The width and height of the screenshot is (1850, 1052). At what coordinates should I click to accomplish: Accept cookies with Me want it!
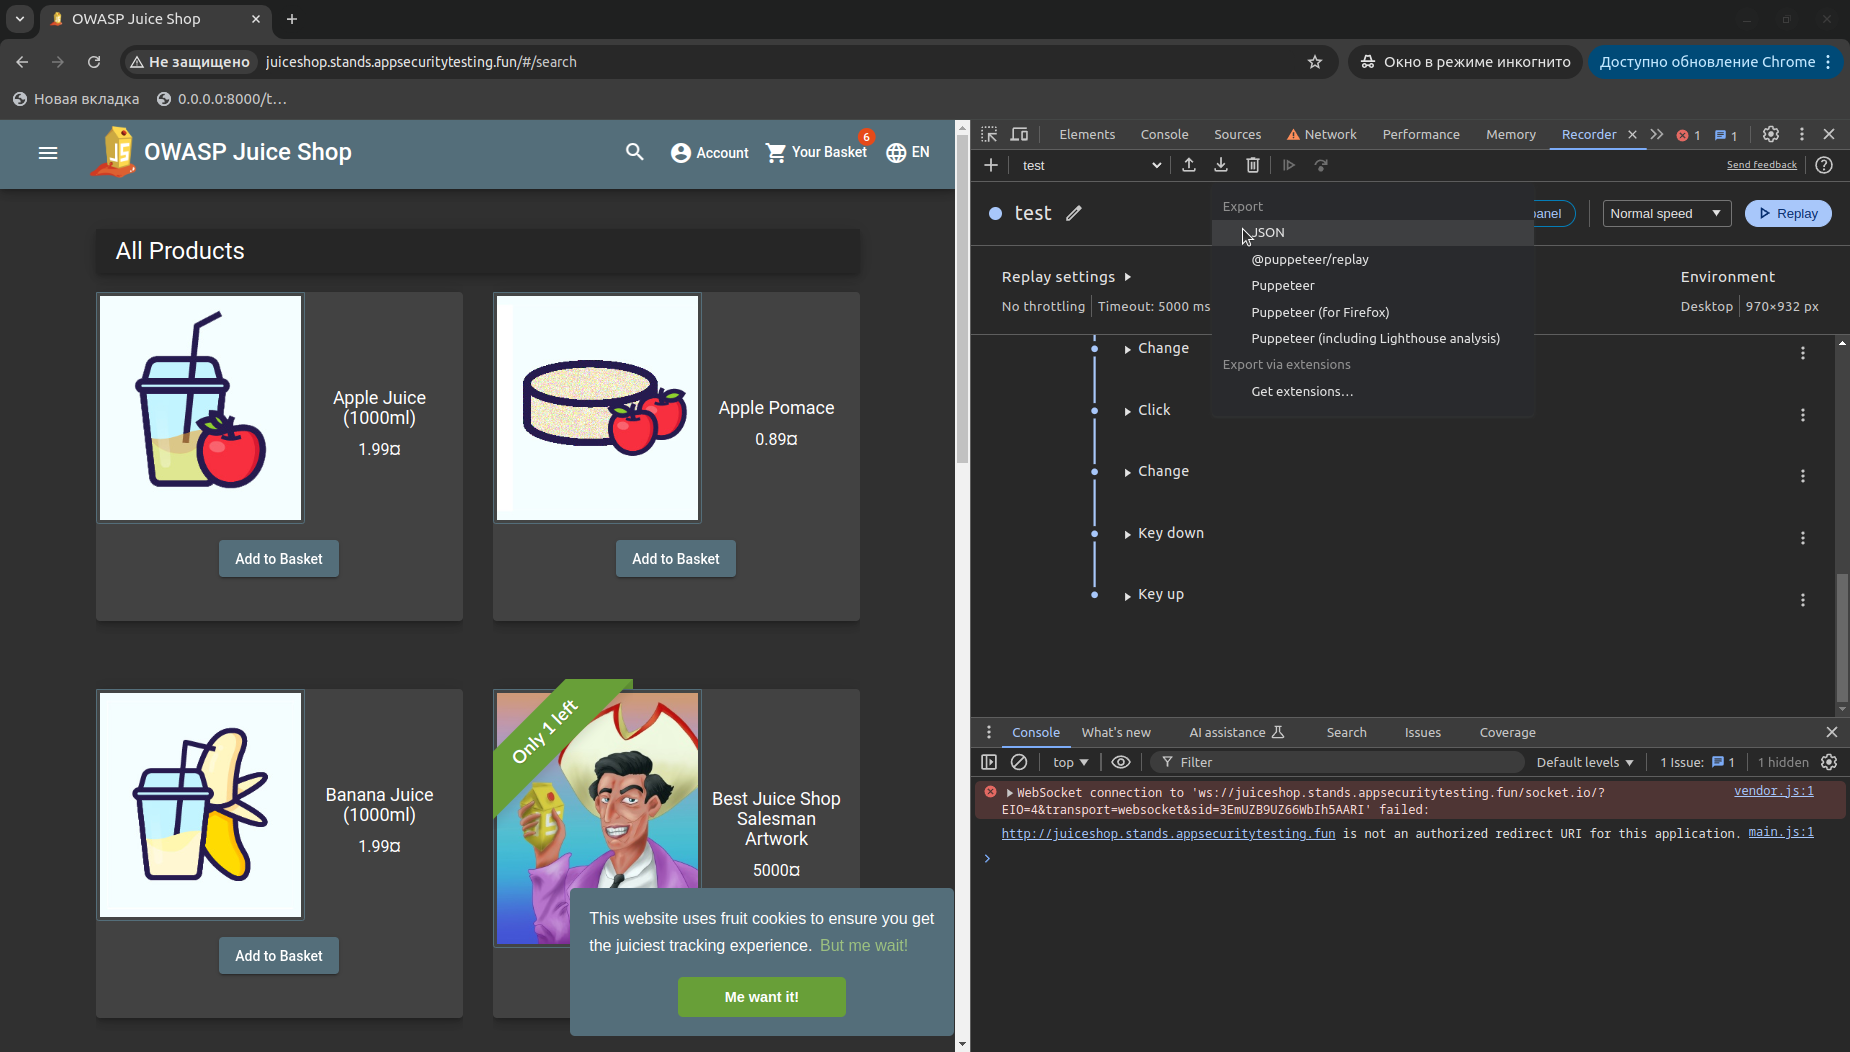(x=761, y=997)
